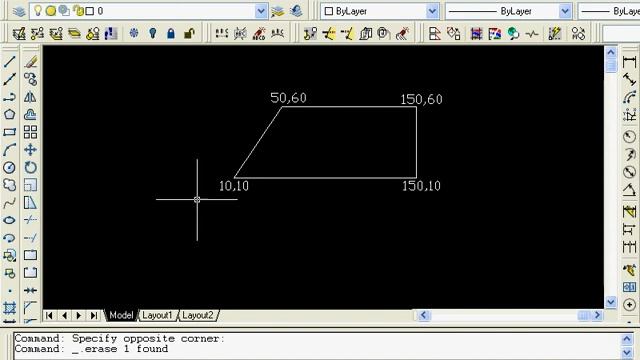Toggle layer 0 viewport freeze icon
This screenshot has height=360, width=640.
tap(64, 11)
